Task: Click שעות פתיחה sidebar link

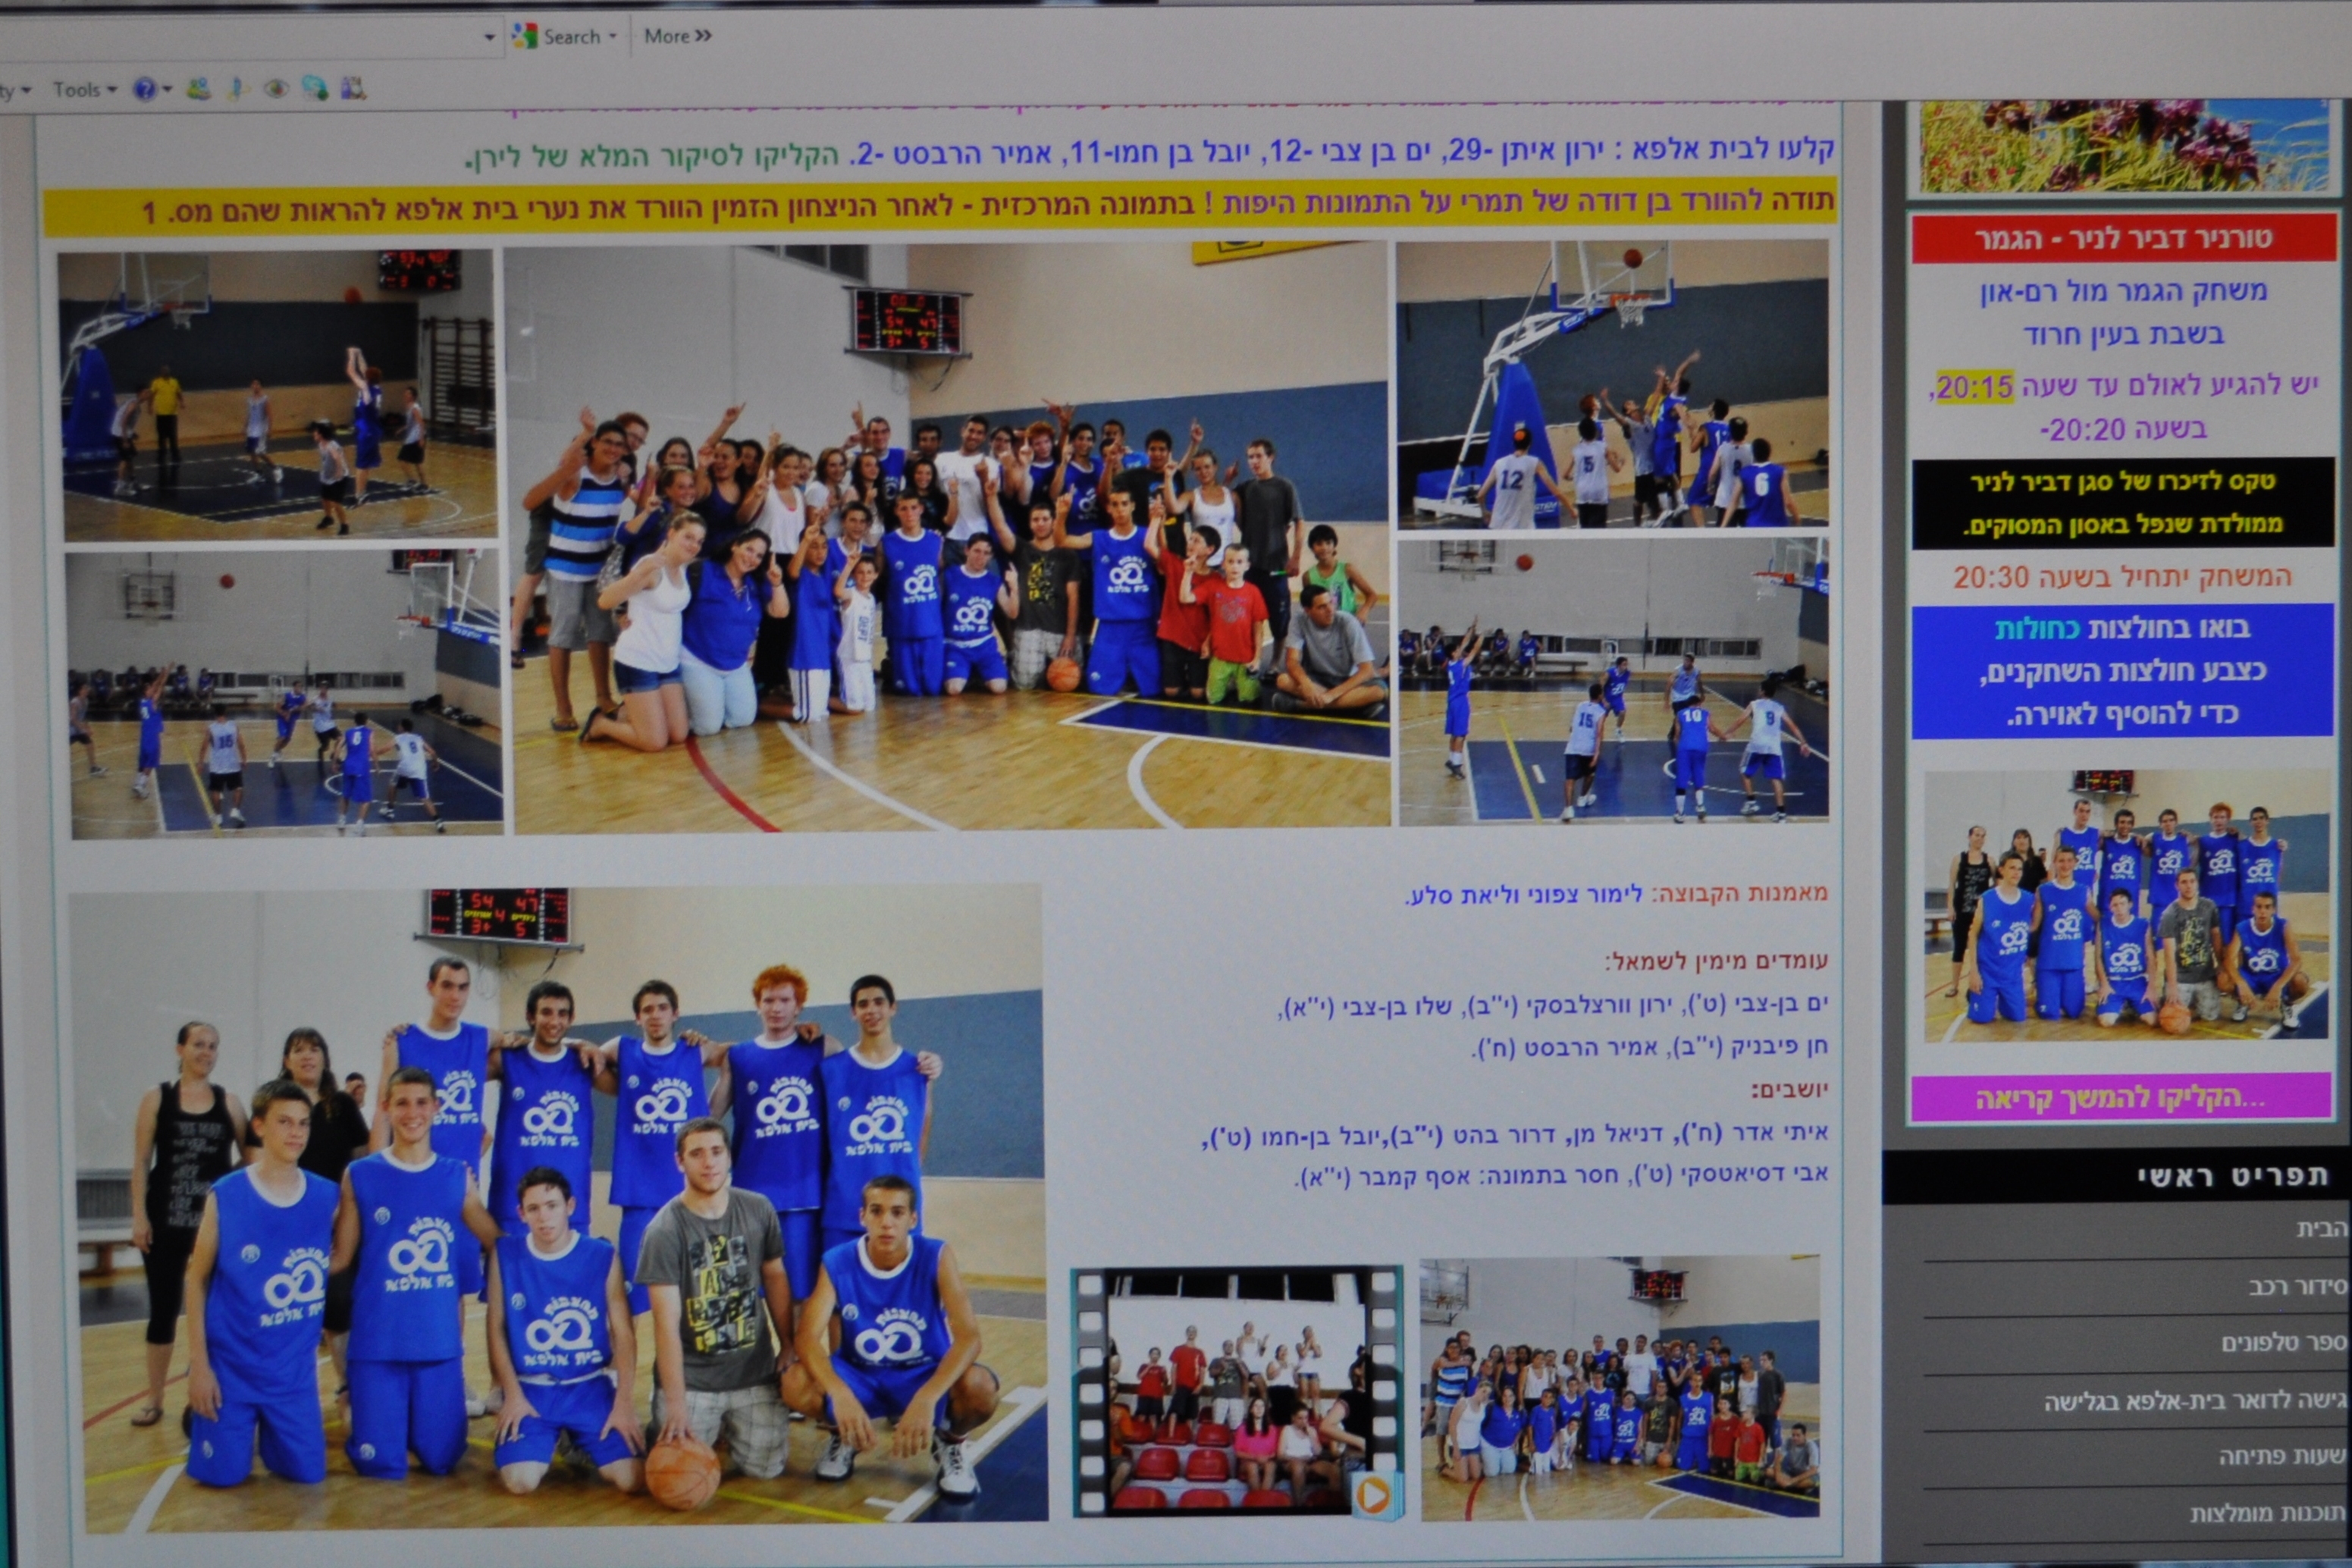Action: tap(2282, 1456)
